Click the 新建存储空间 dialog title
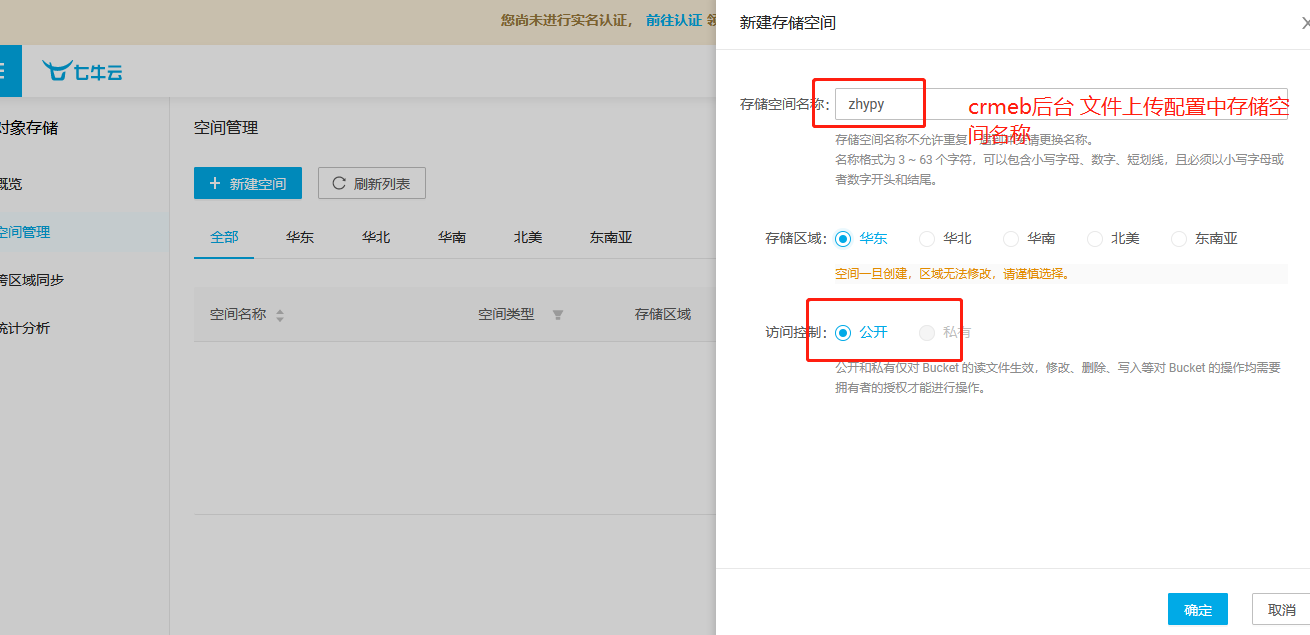Image resolution: width=1310 pixels, height=635 pixels. [788, 23]
